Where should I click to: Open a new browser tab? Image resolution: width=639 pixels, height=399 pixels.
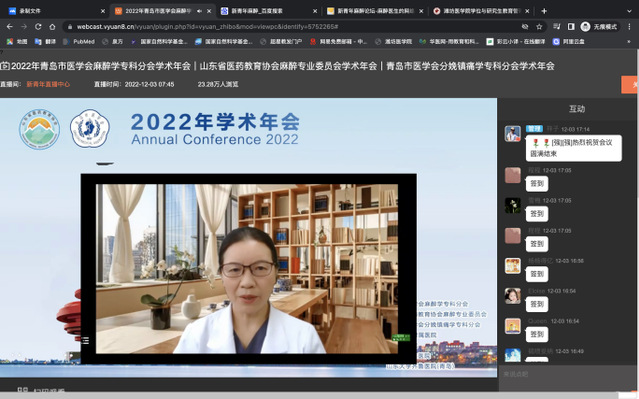coord(544,11)
